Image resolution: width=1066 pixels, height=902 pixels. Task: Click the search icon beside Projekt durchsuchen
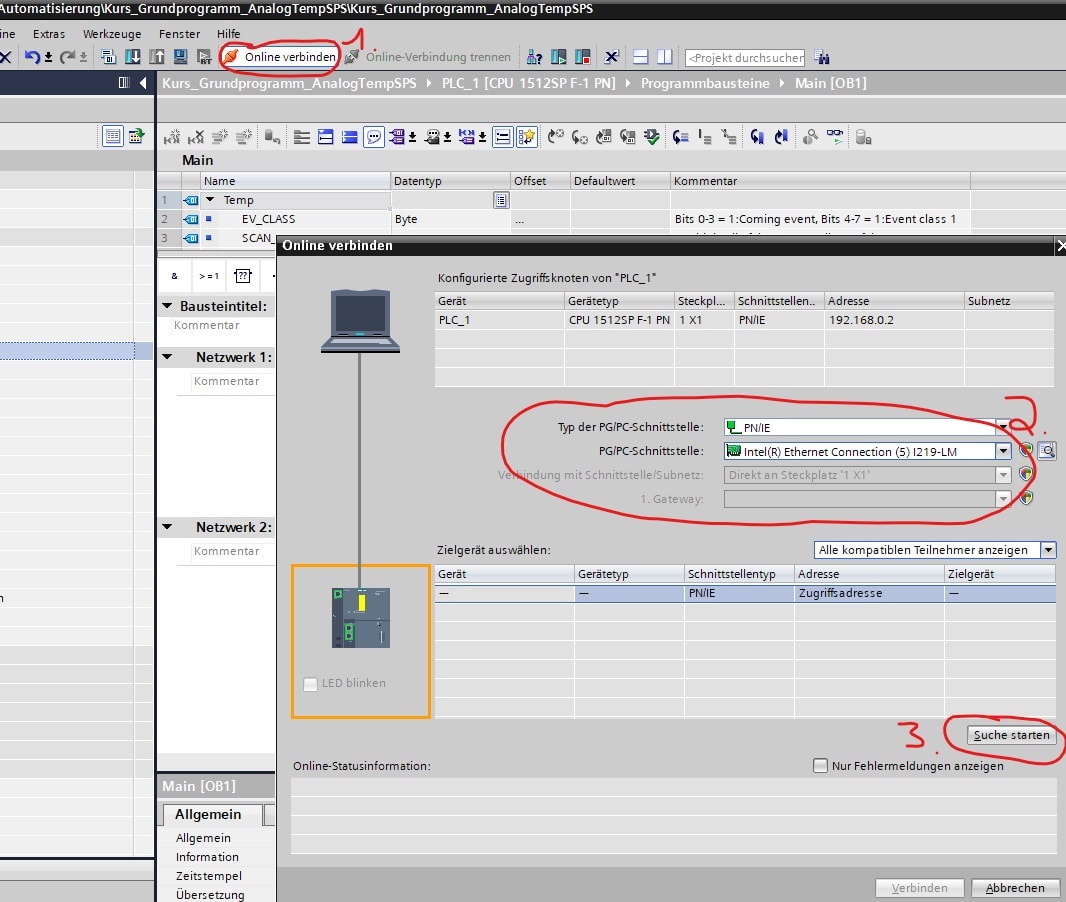click(822, 57)
